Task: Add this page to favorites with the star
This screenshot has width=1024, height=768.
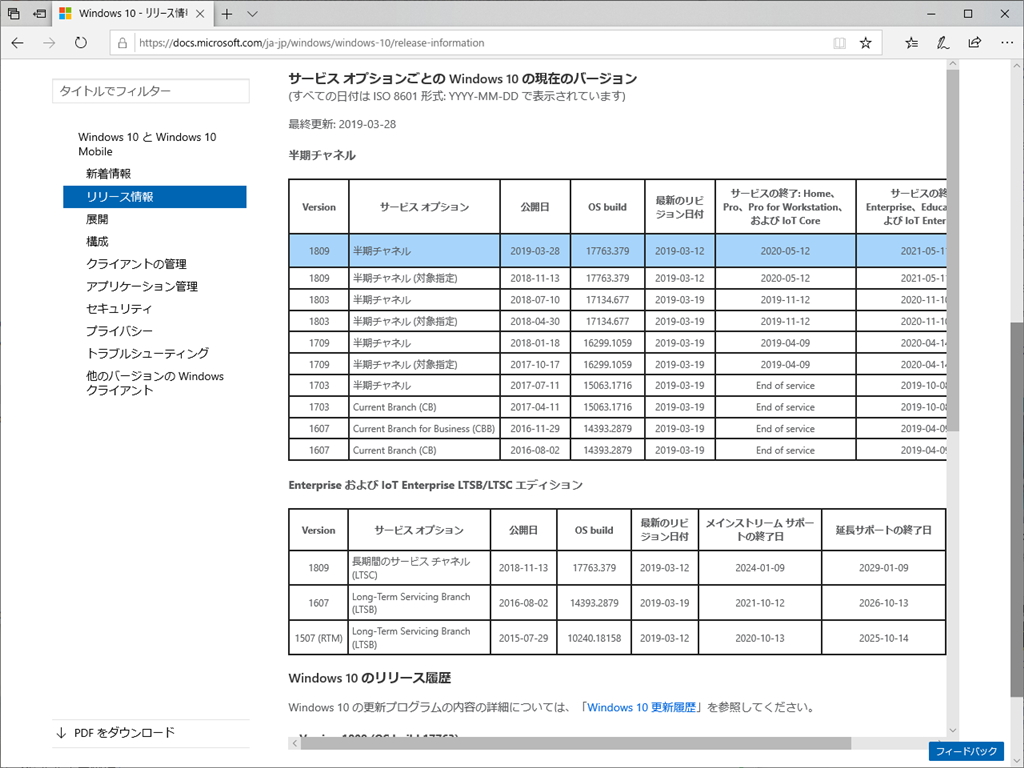Action: click(x=866, y=43)
